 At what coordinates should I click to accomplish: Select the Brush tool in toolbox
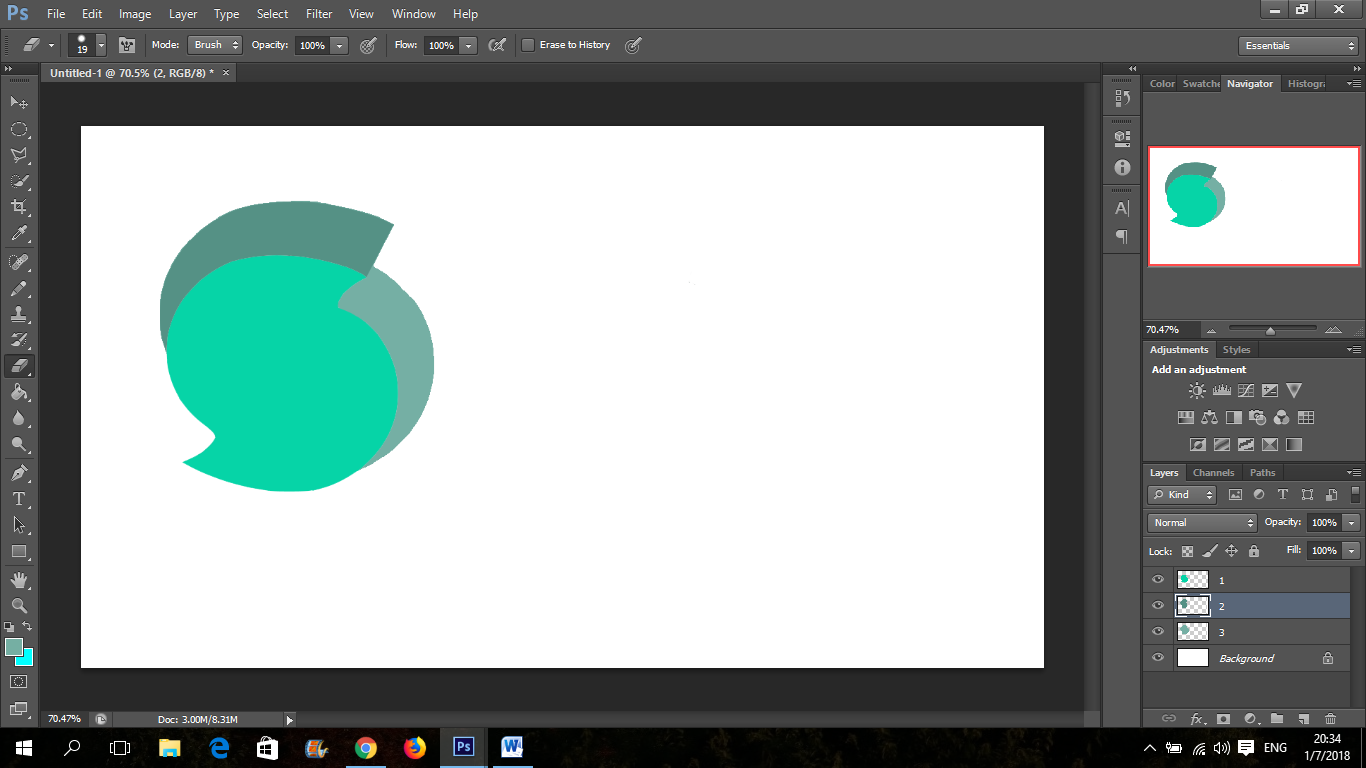click(19, 288)
